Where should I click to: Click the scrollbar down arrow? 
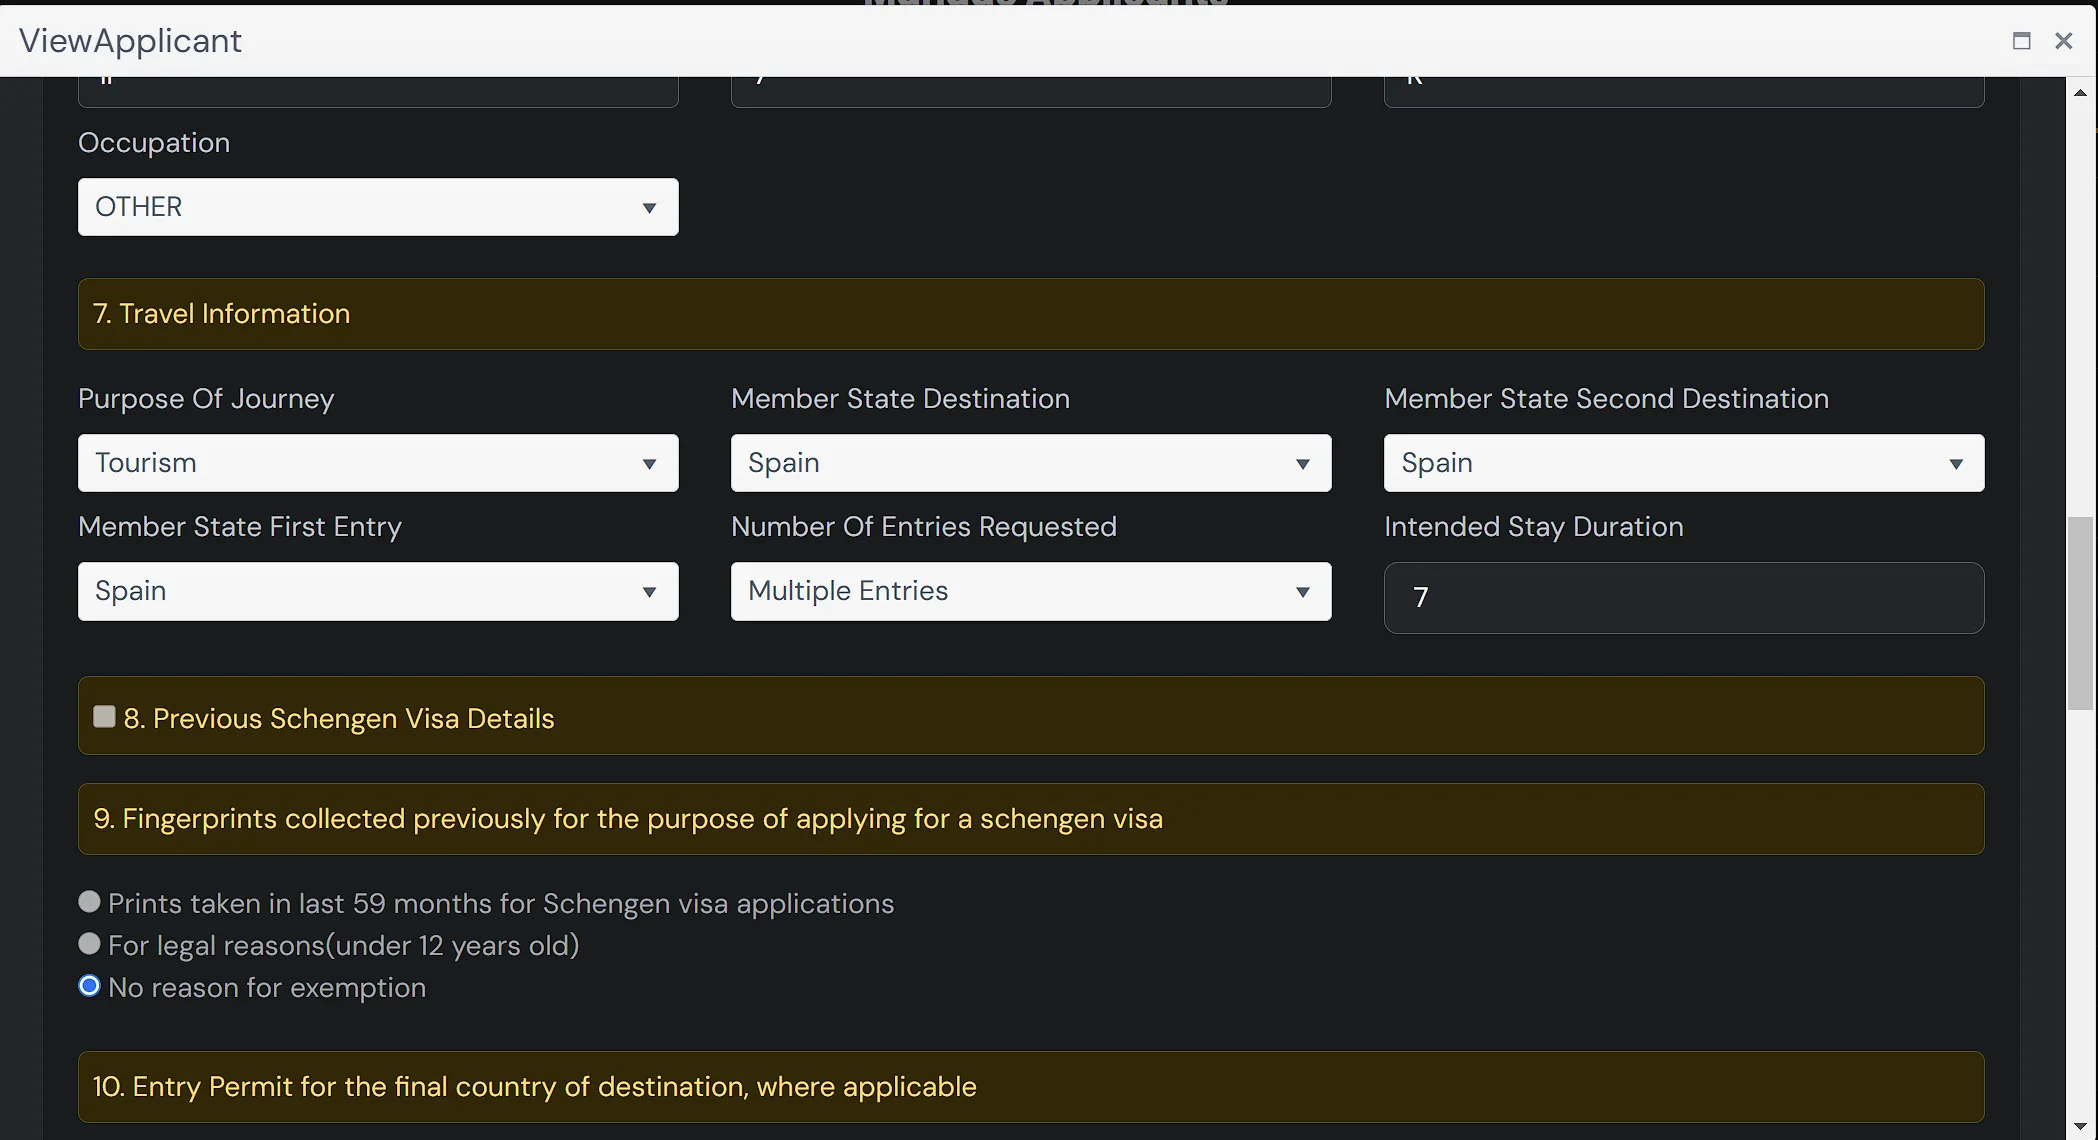[2080, 1127]
